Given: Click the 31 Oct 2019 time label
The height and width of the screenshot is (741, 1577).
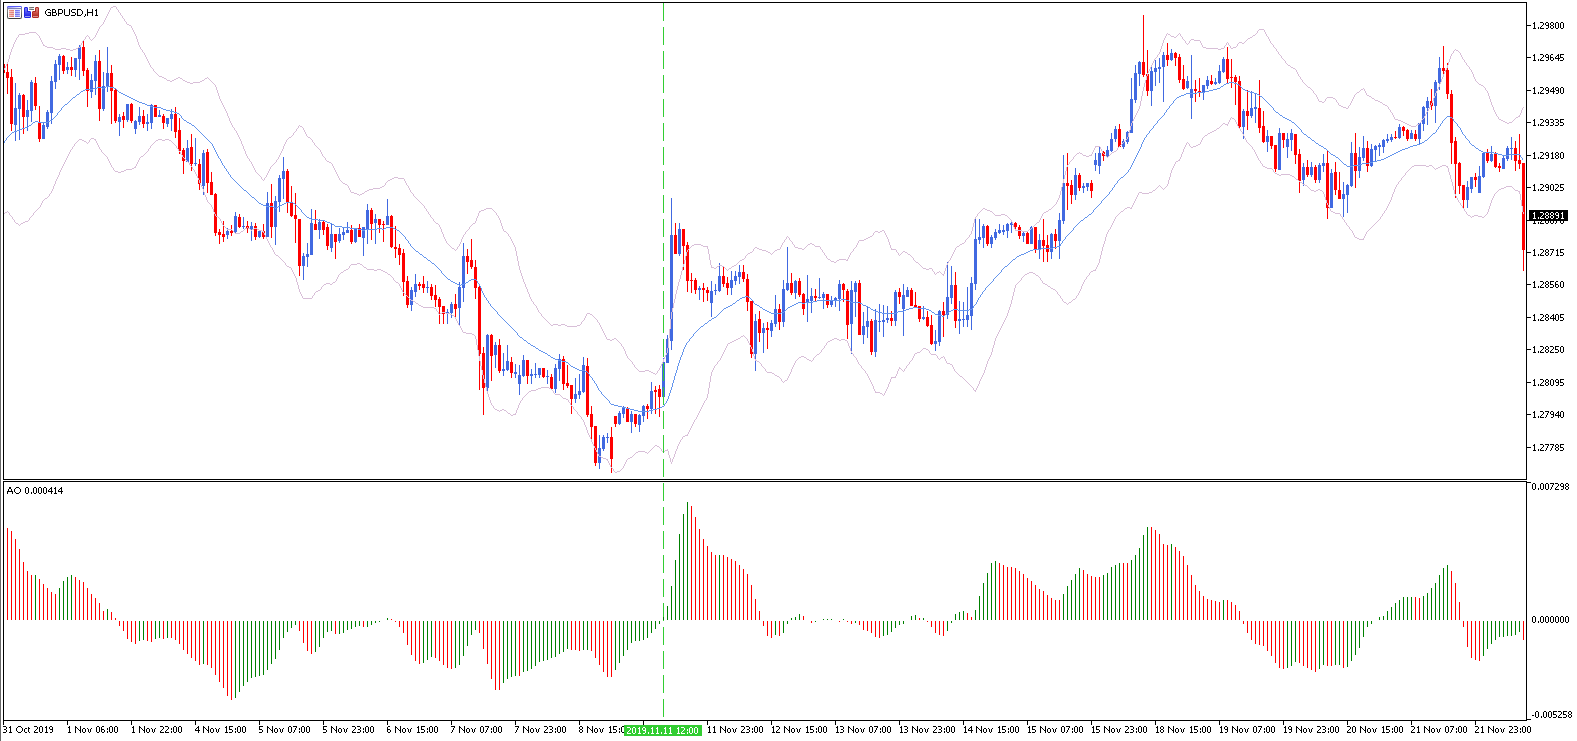Looking at the screenshot, I should [x=29, y=730].
